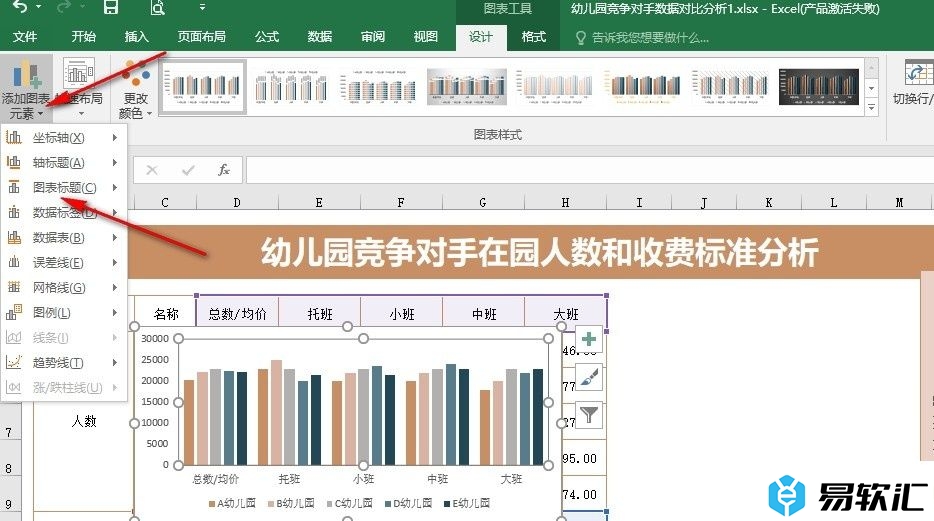
Task: Select column C header
Action: [165, 202]
